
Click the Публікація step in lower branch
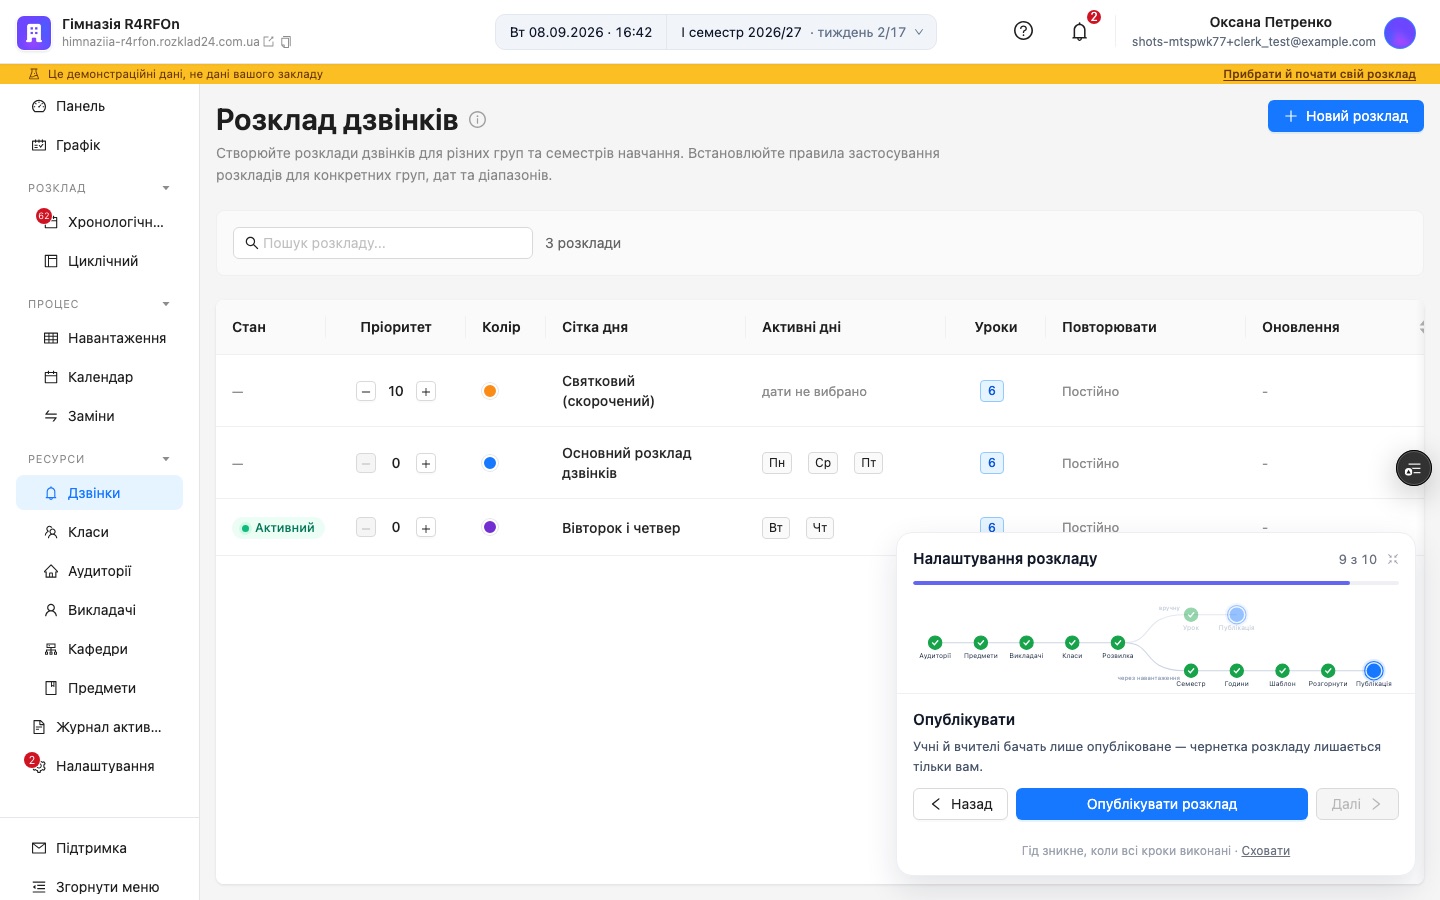coord(1374,670)
